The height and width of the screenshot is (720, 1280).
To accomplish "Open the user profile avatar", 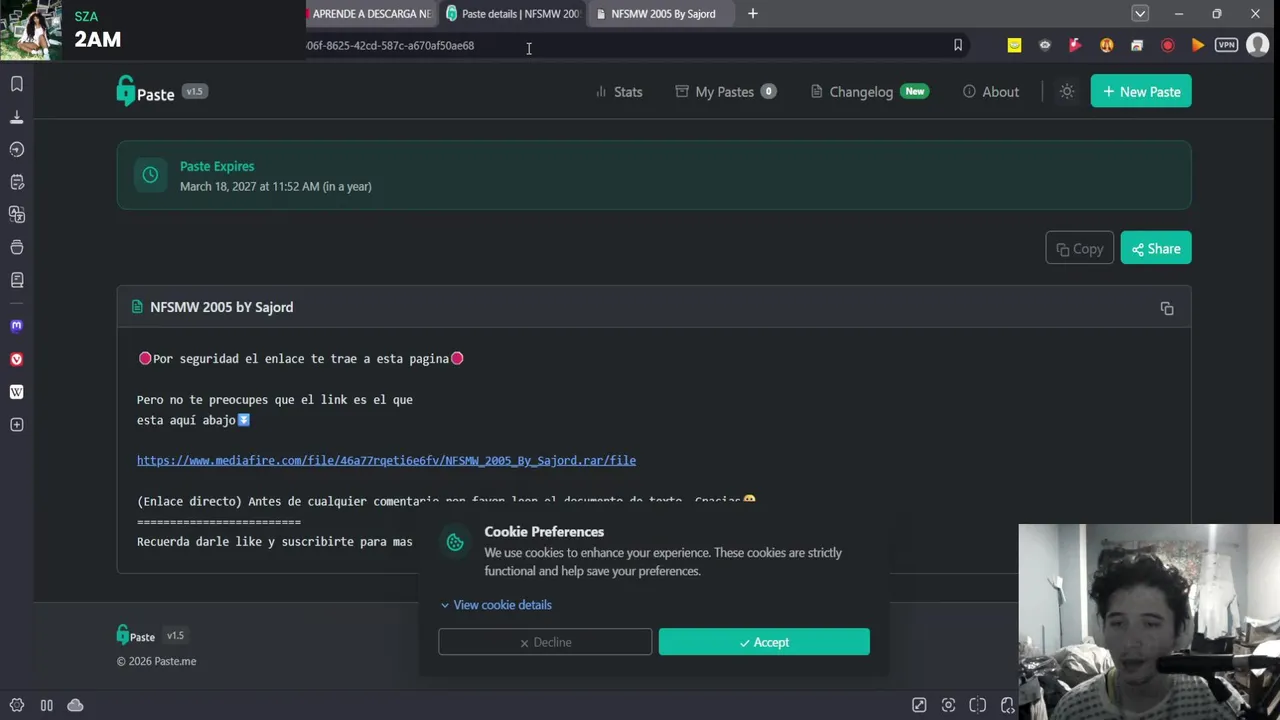I will click(1258, 45).
